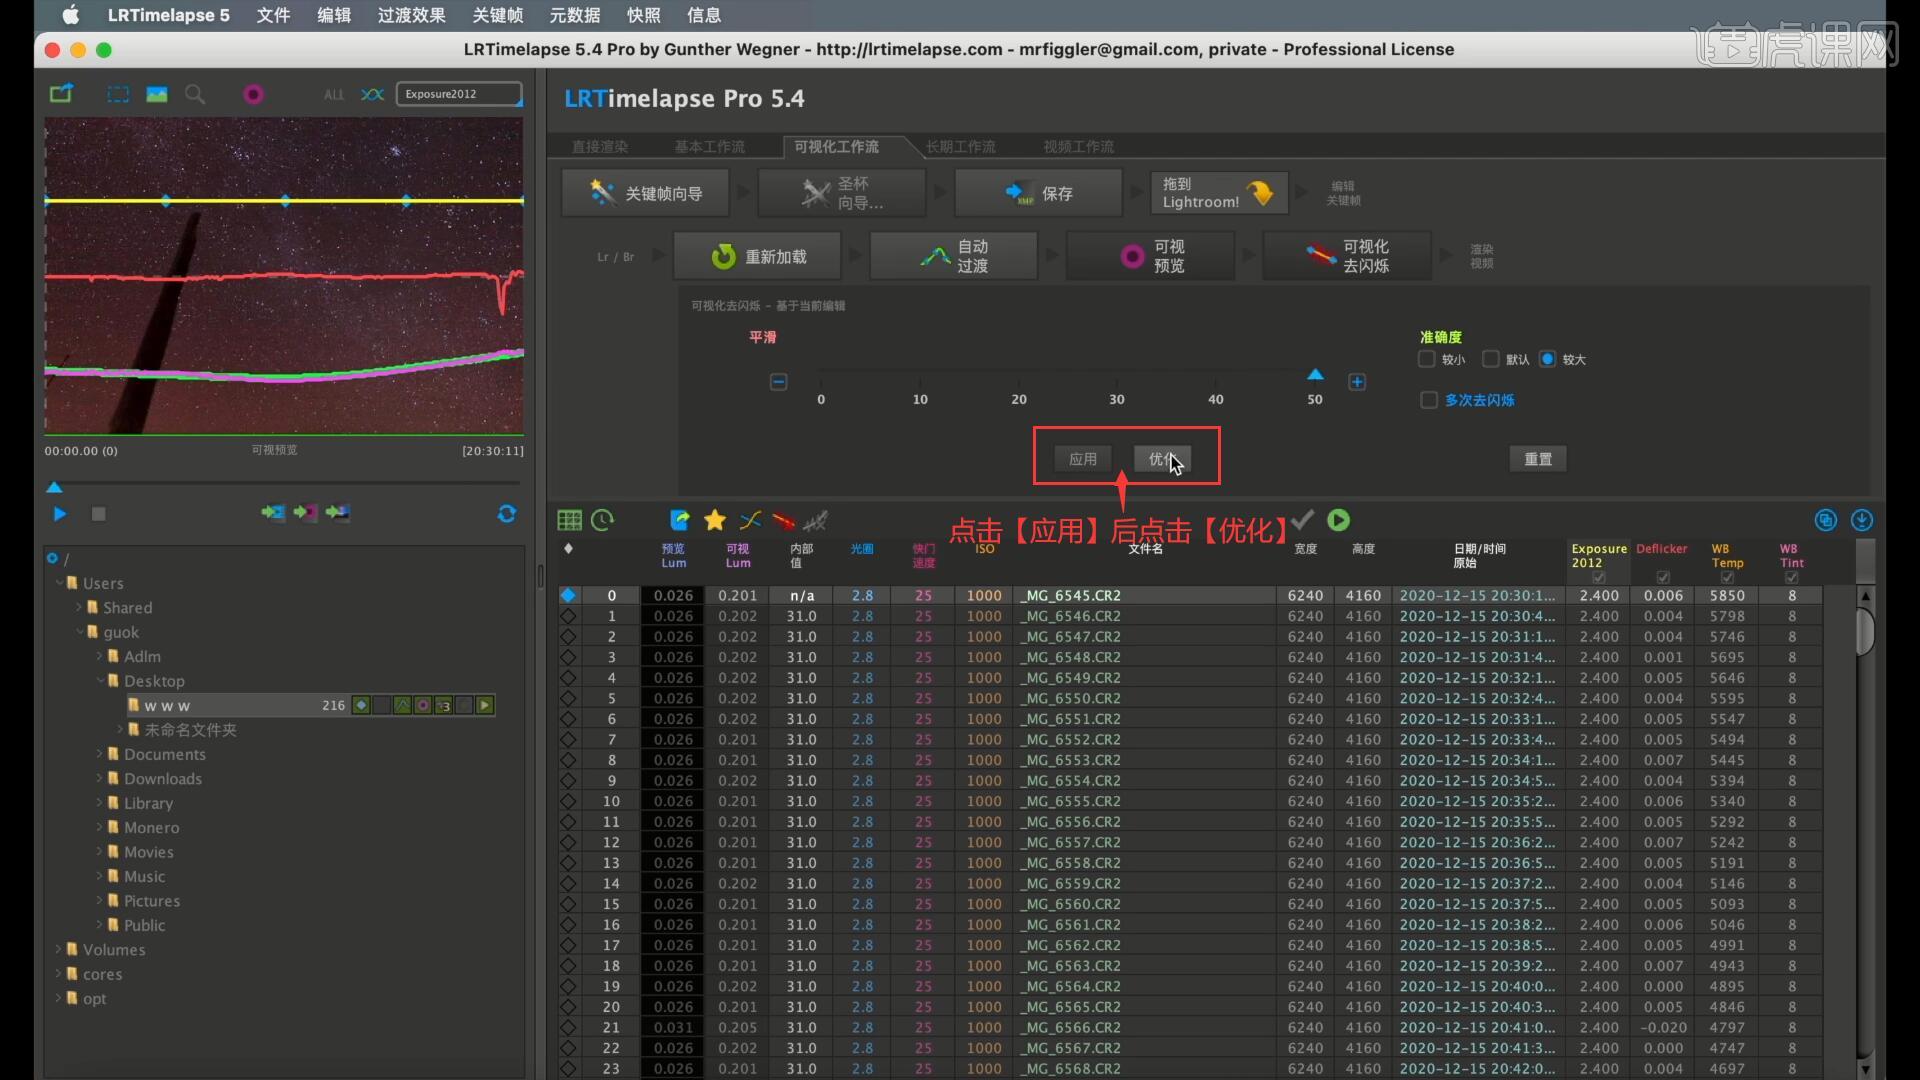
Task: Click the yellow star icon above table
Action: coord(714,520)
